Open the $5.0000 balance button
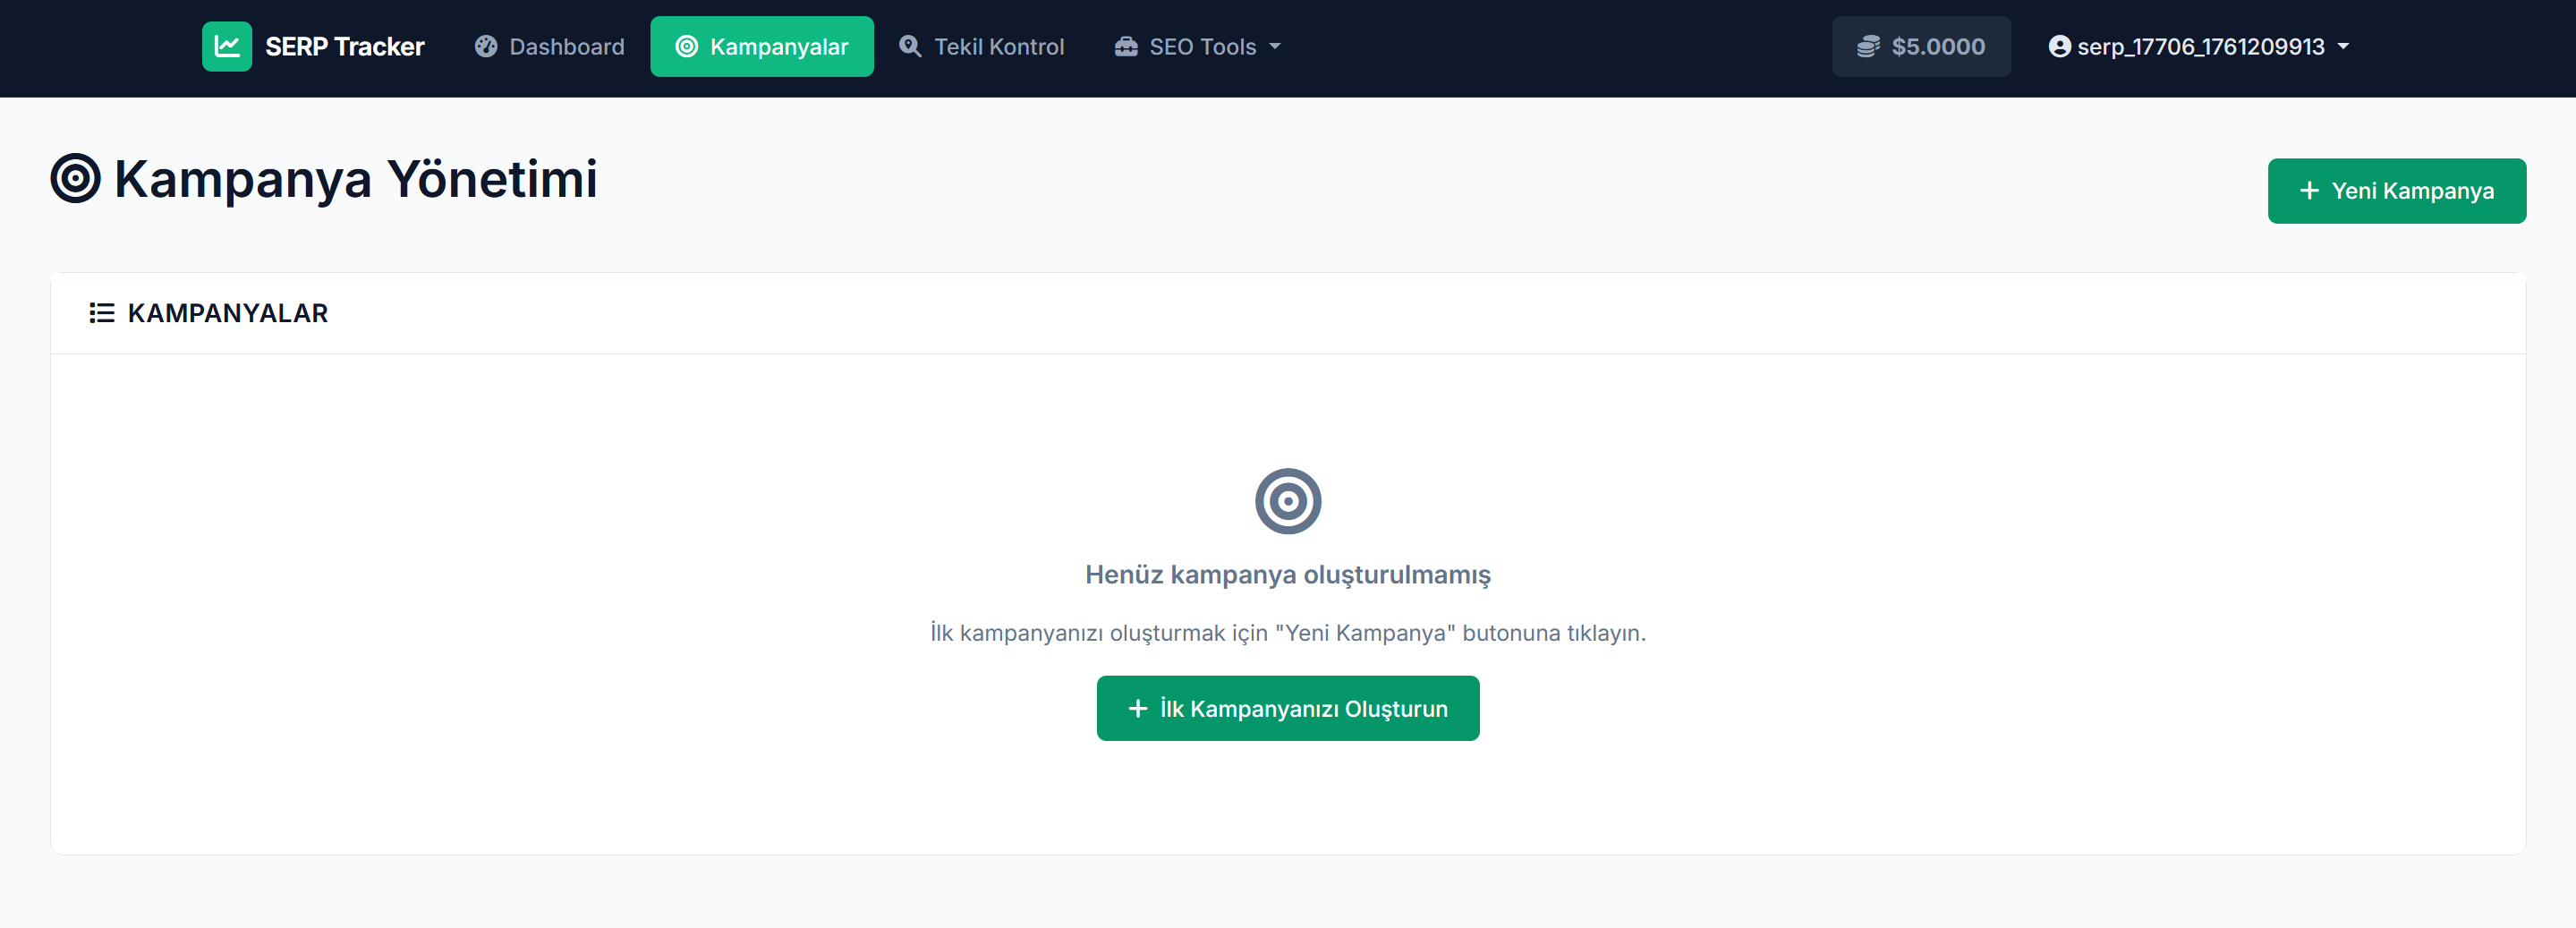The width and height of the screenshot is (2576, 928). coord(1921,47)
